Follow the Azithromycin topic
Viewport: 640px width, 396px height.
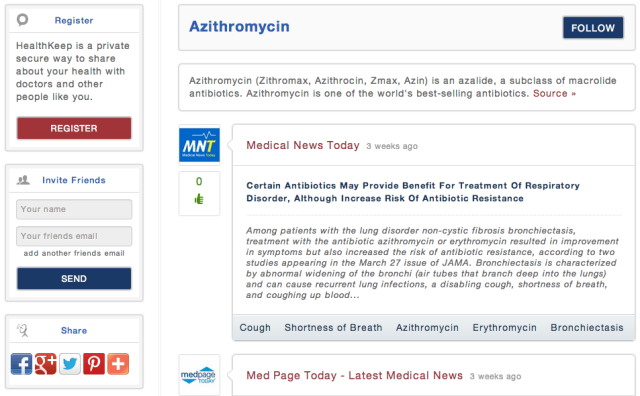[x=593, y=28]
